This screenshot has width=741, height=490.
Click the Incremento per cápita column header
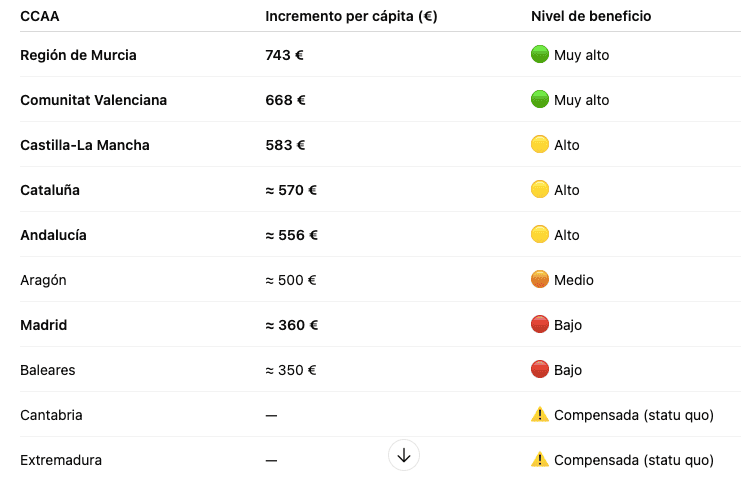(x=351, y=16)
